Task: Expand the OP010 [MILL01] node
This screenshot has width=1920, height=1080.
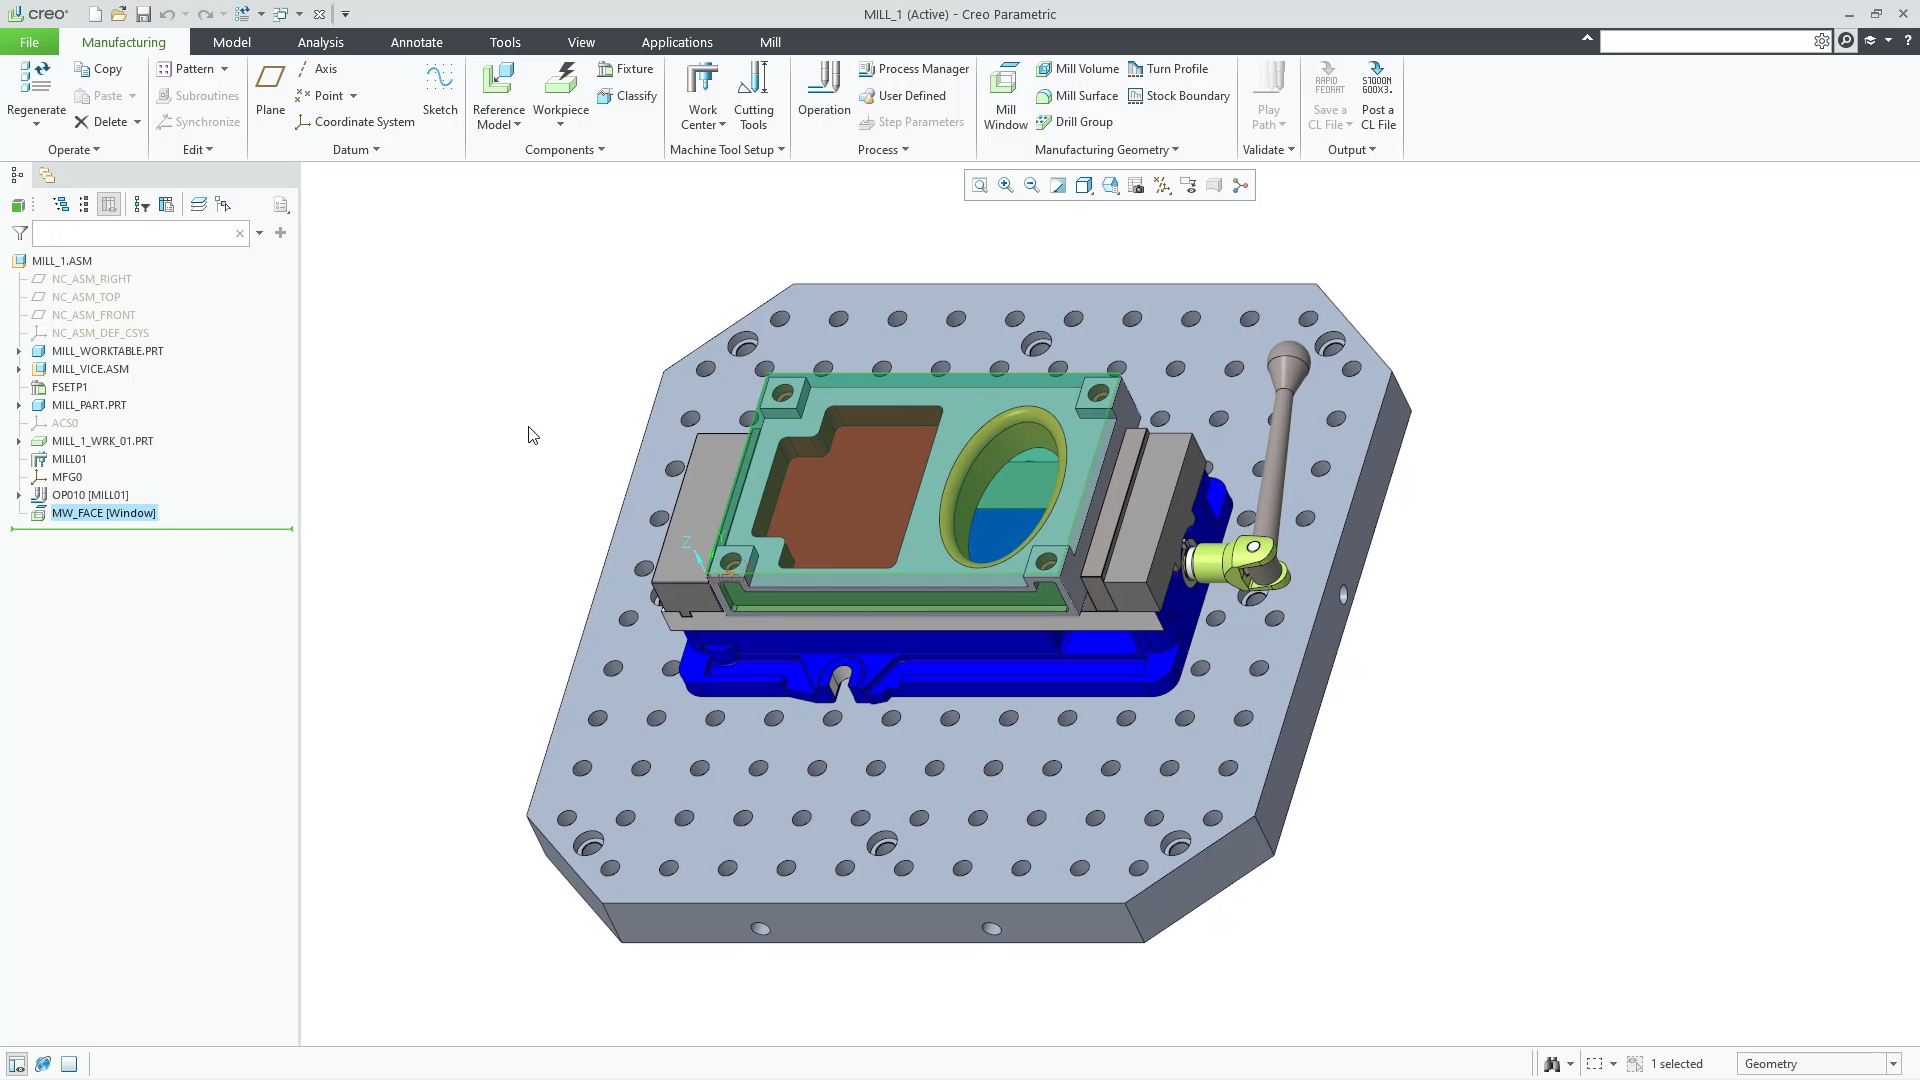Action: click(18, 495)
